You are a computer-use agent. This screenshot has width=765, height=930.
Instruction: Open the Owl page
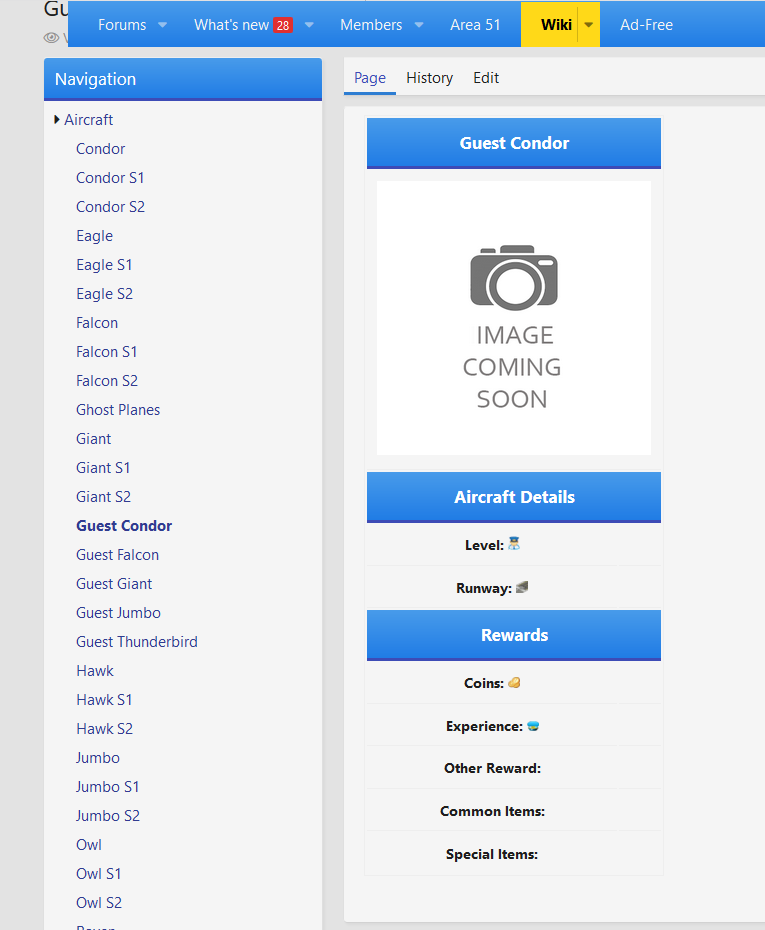(x=89, y=845)
